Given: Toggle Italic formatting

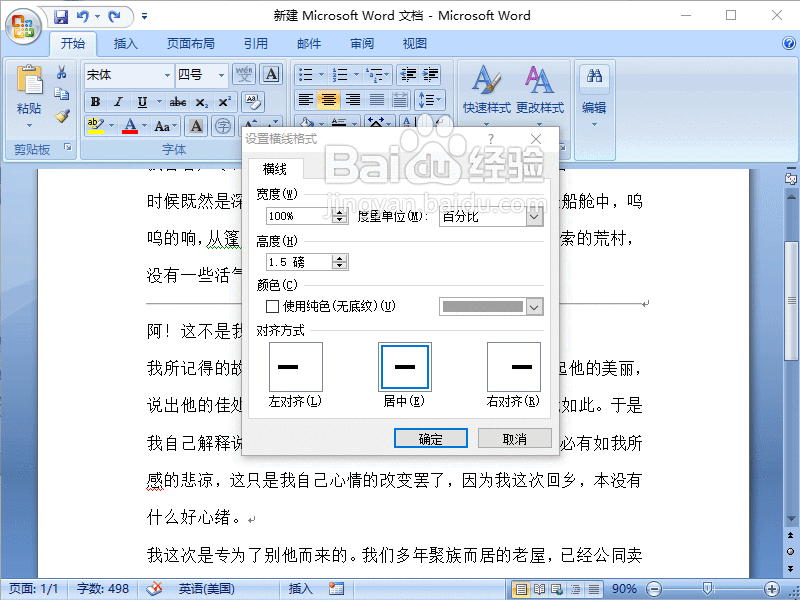Looking at the screenshot, I should click(x=118, y=102).
